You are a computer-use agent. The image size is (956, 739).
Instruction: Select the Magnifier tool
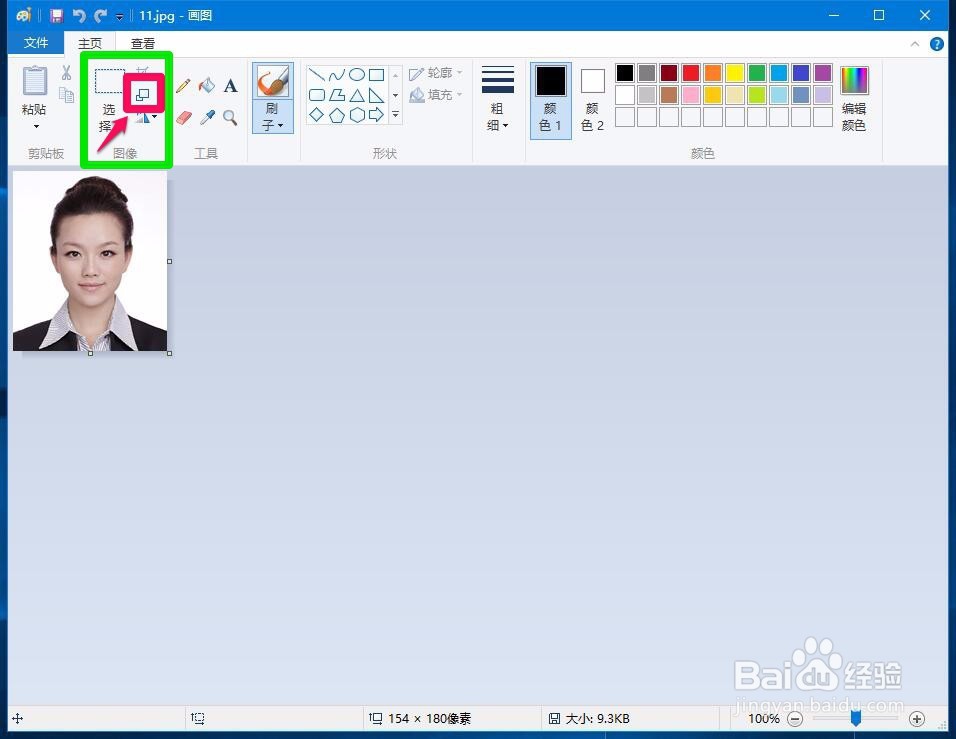(230, 117)
